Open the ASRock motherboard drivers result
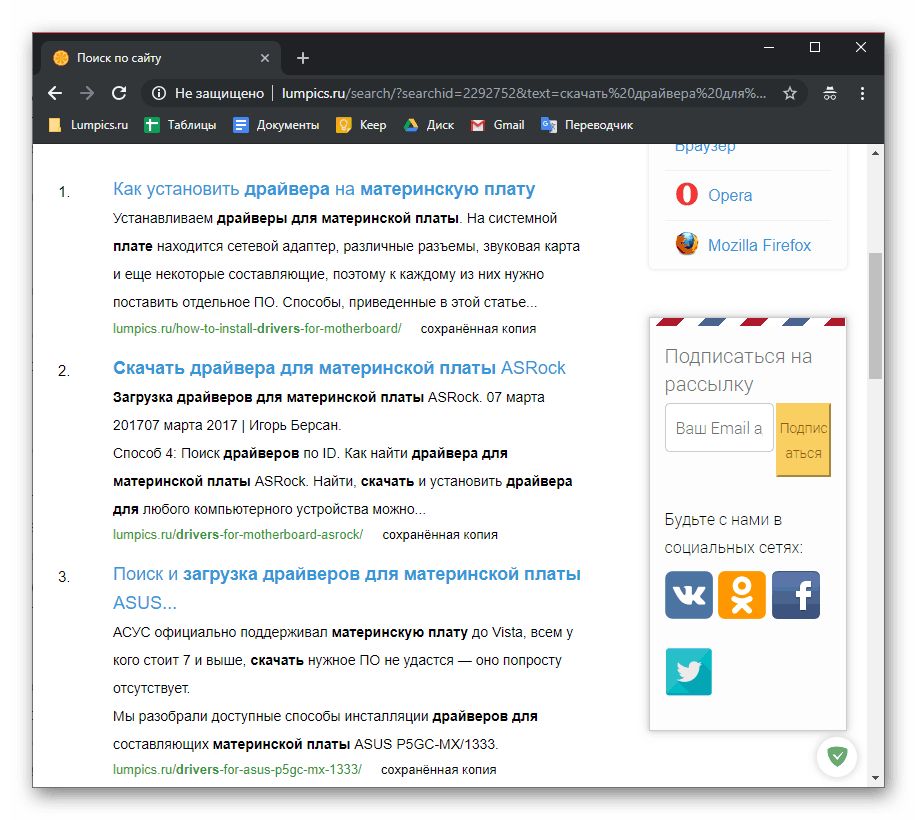The width and height of the screenshot is (917, 820). 339,368
